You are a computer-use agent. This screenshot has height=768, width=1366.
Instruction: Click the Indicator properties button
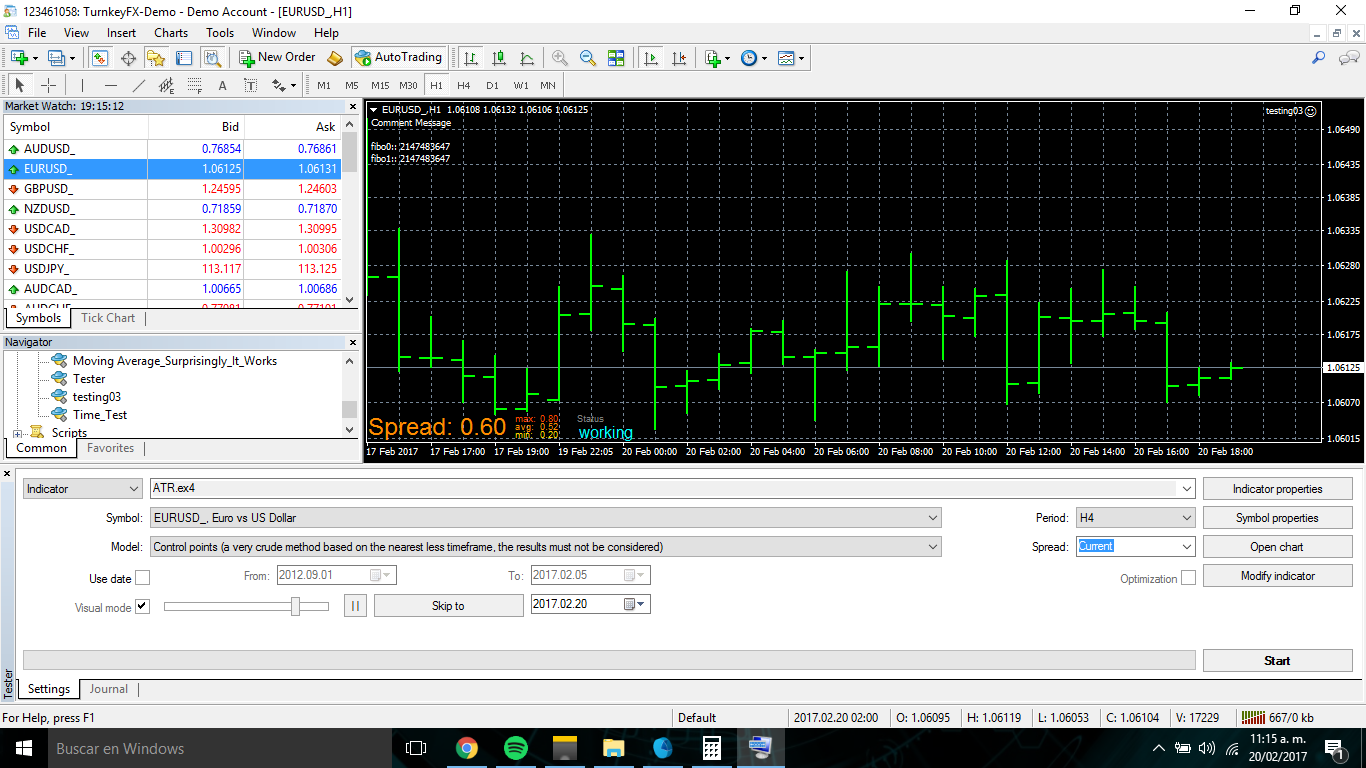[1277, 489]
